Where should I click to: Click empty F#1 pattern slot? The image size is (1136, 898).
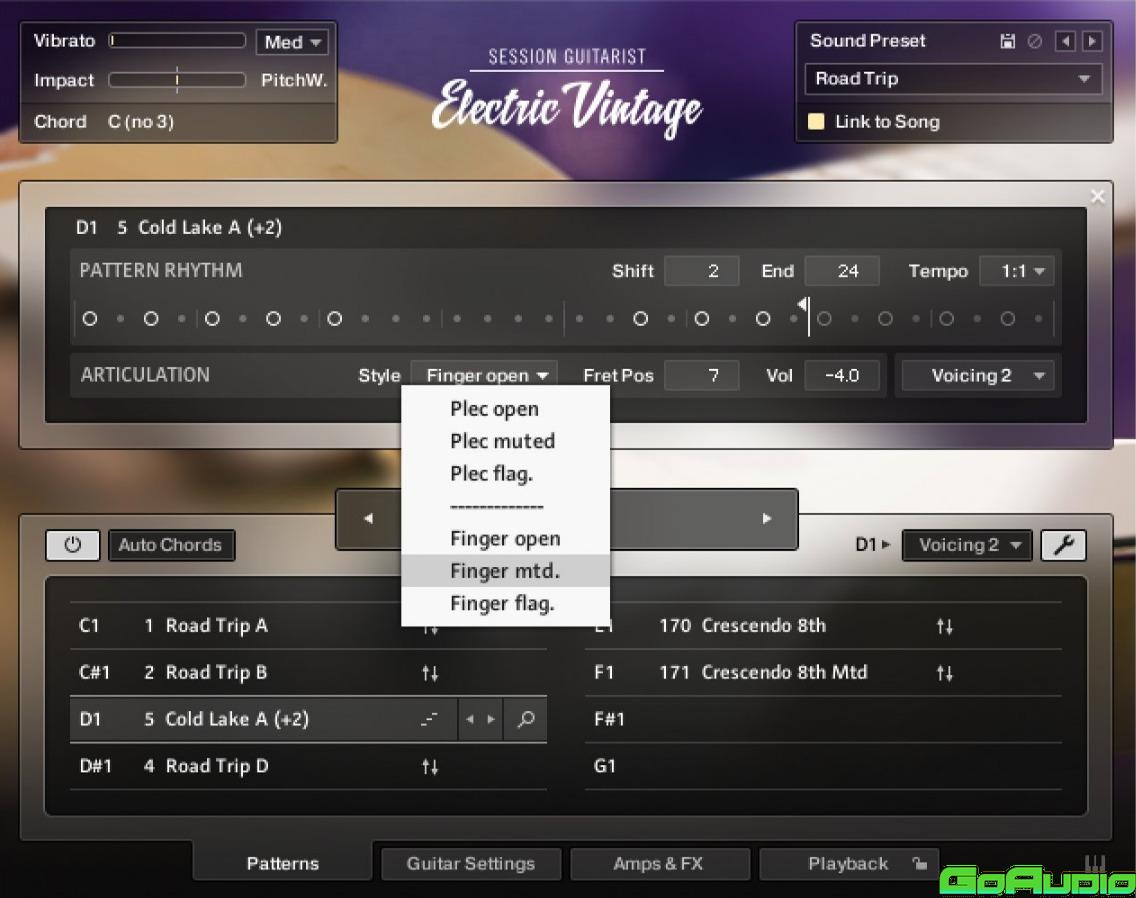click(823, 719)
